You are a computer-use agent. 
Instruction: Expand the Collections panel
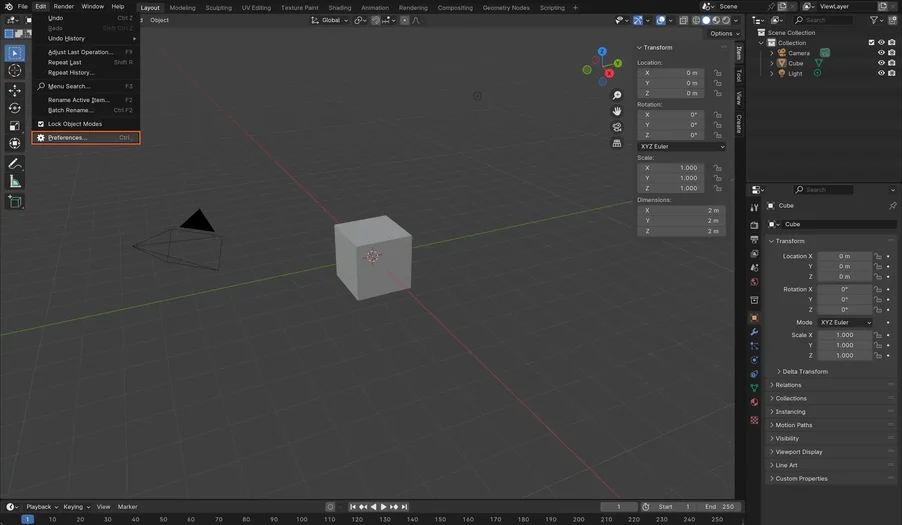tap(788, 398)
